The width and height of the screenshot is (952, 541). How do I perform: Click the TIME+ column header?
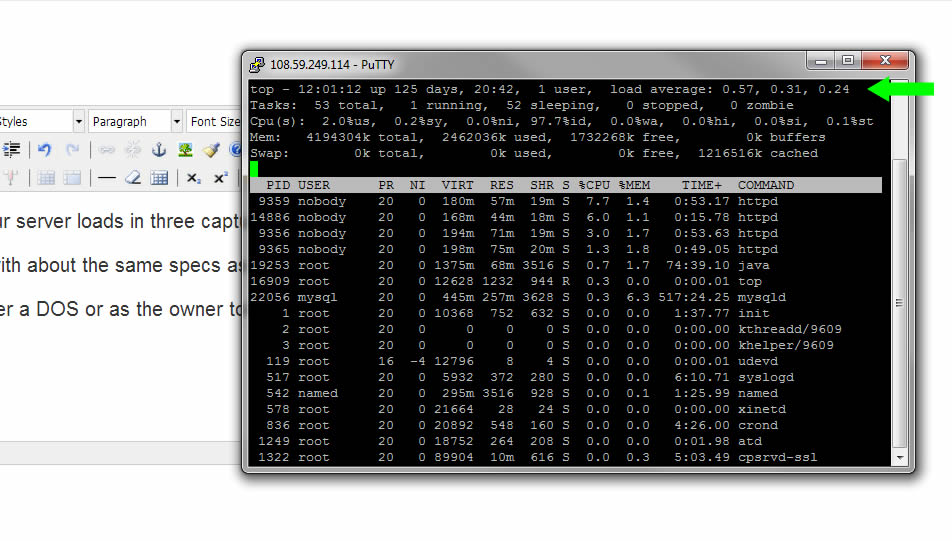[x=701, y=185]
